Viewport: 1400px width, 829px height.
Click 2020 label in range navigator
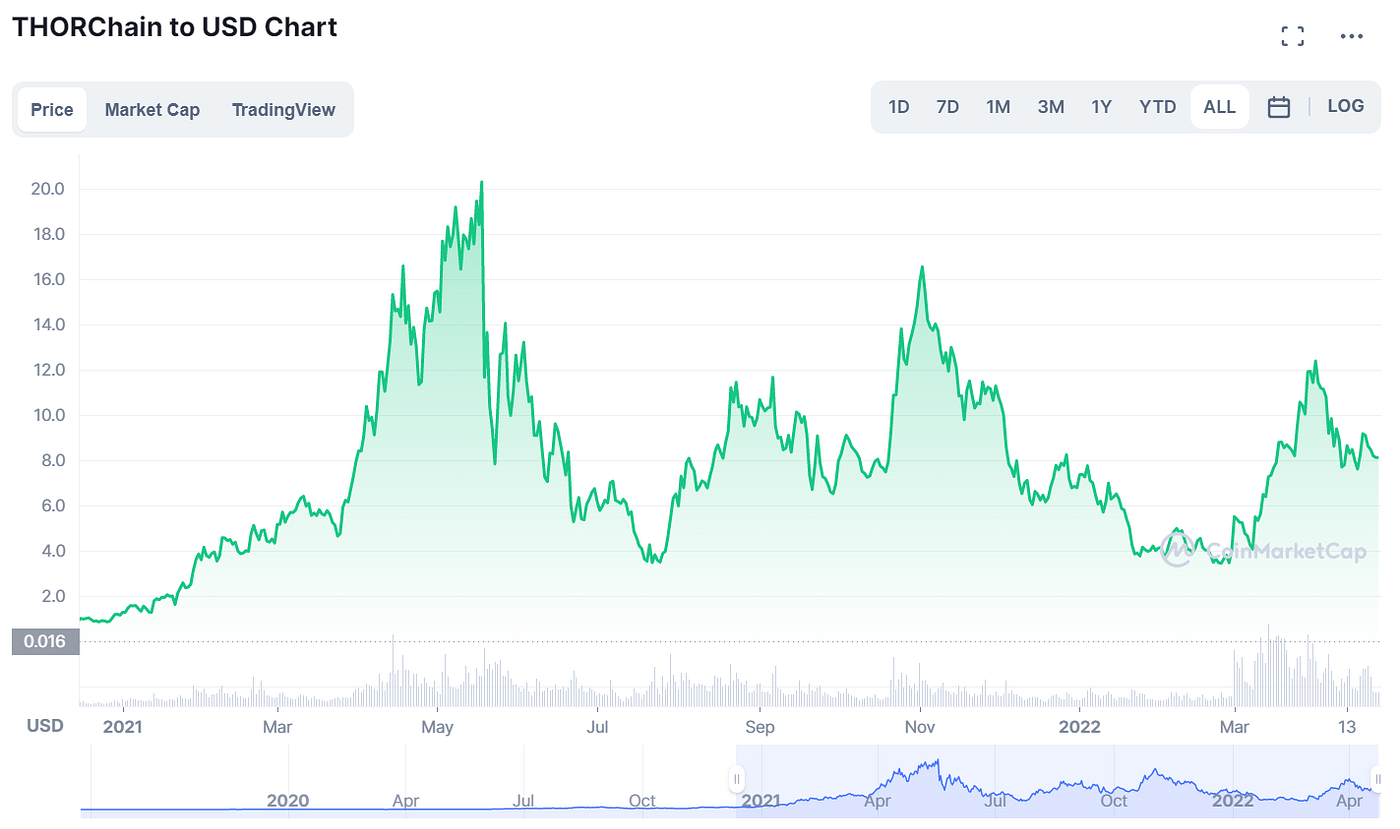(288, 800)
